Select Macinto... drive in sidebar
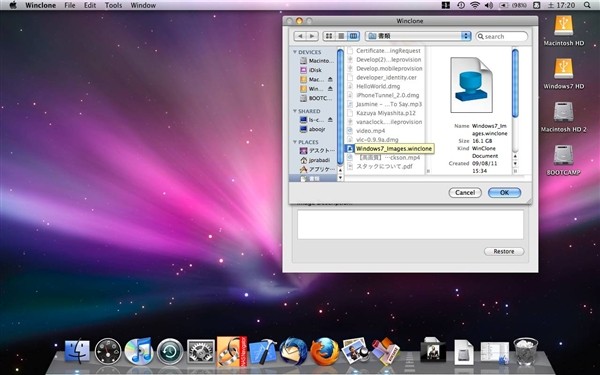Image resolution: width=600 pixels, height=375 pixels. click(x=317, y=60)
